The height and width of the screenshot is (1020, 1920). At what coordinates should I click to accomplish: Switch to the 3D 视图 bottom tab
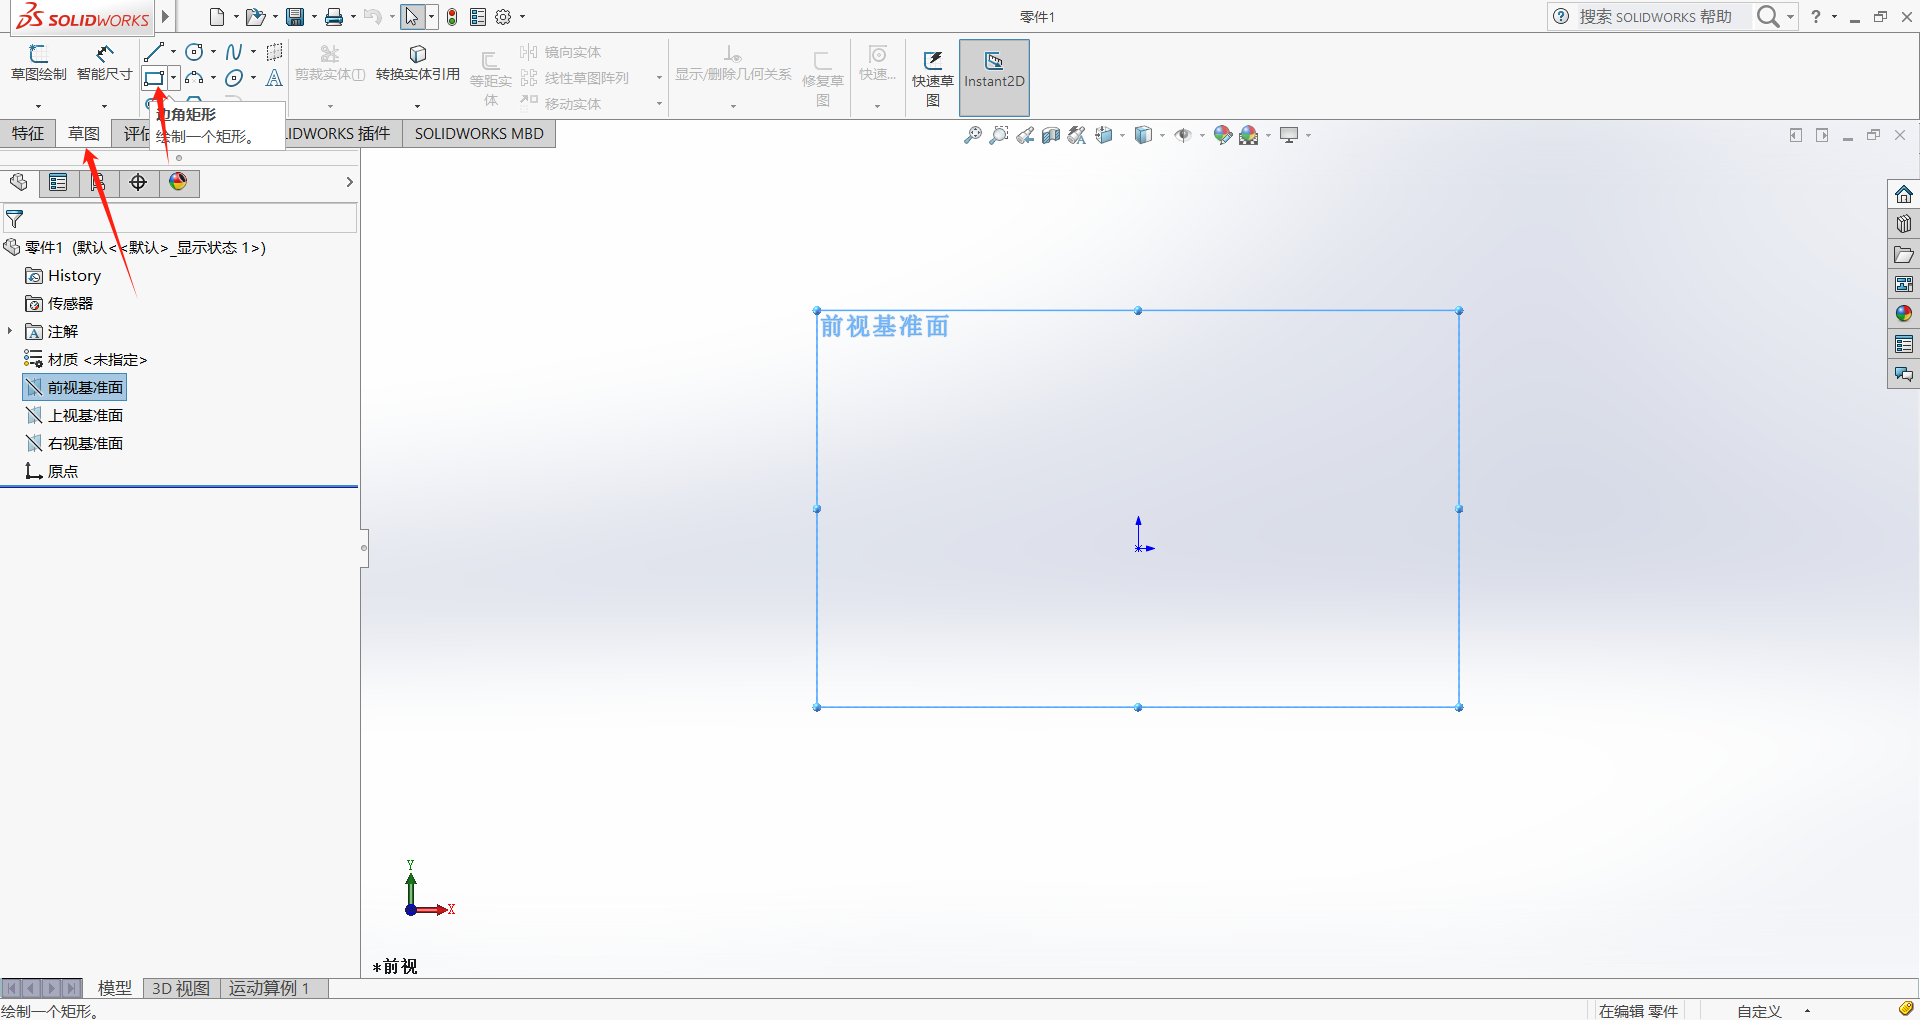(181, 988)
